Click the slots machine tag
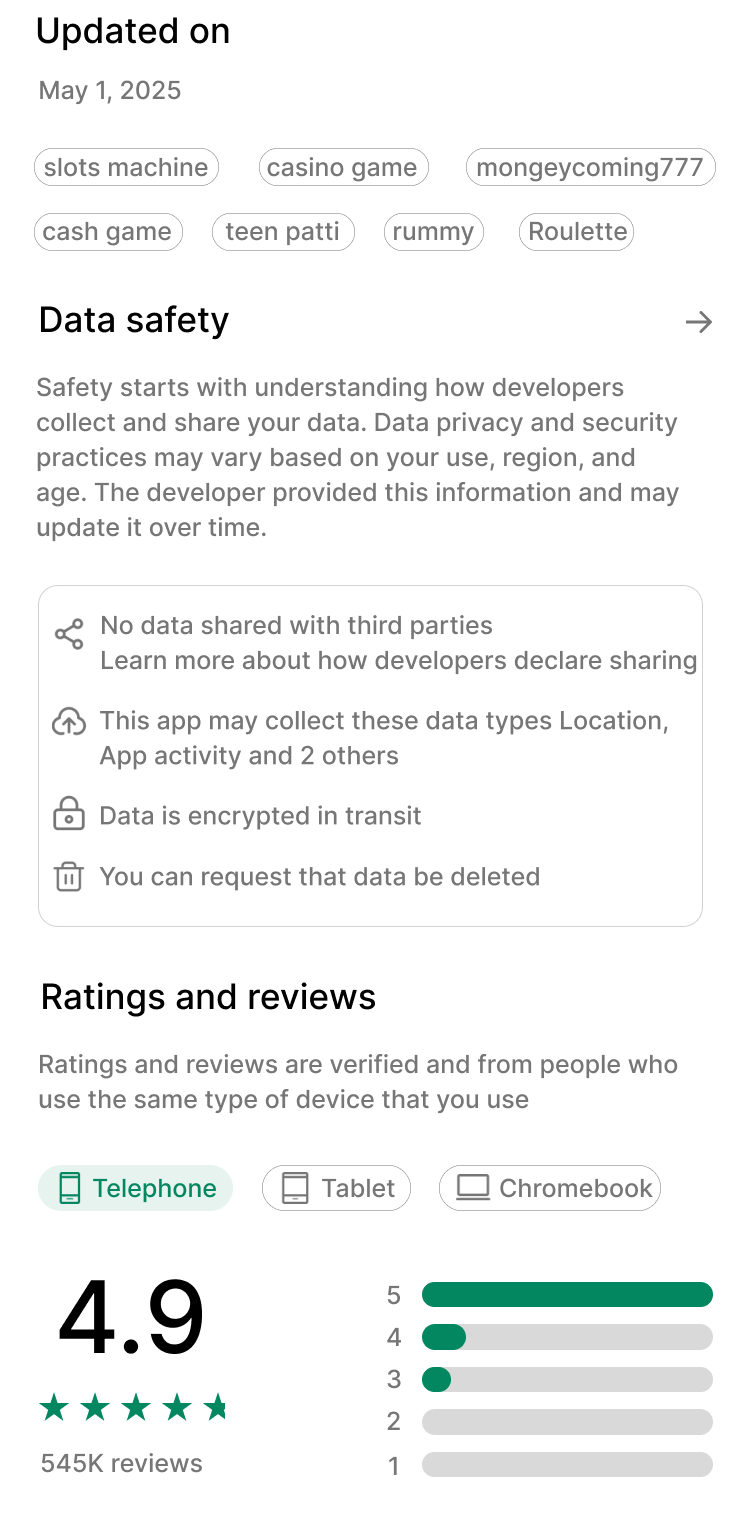This screenshot has width=750, height=1516. click(126, 167)
